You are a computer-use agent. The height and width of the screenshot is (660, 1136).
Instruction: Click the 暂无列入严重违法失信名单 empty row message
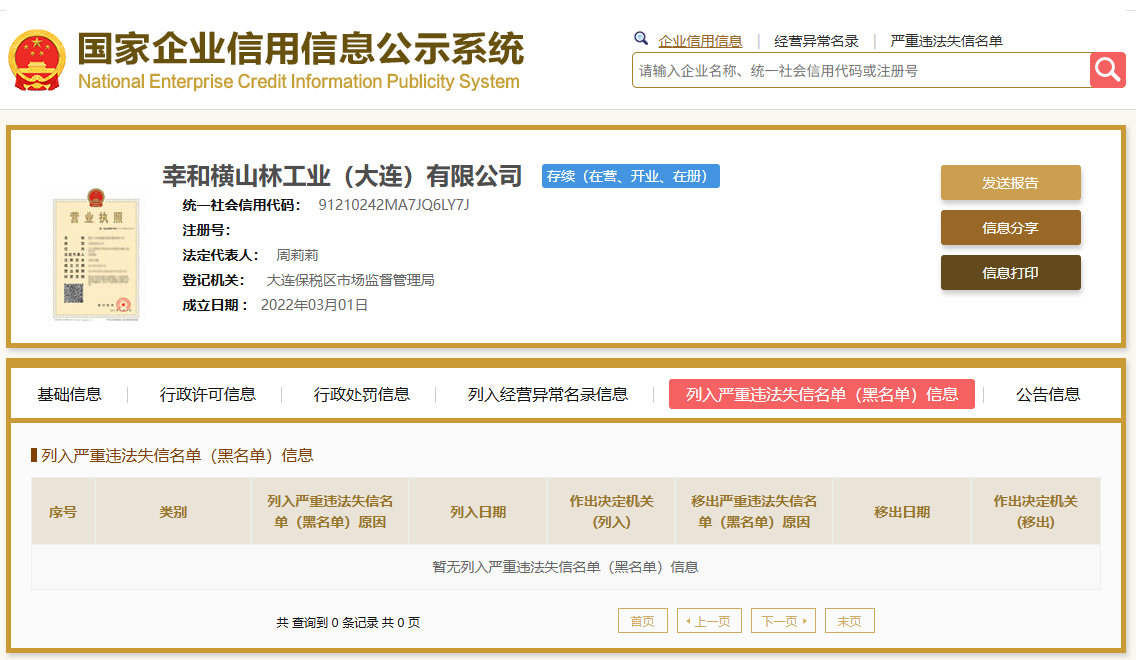pos(565,567)
